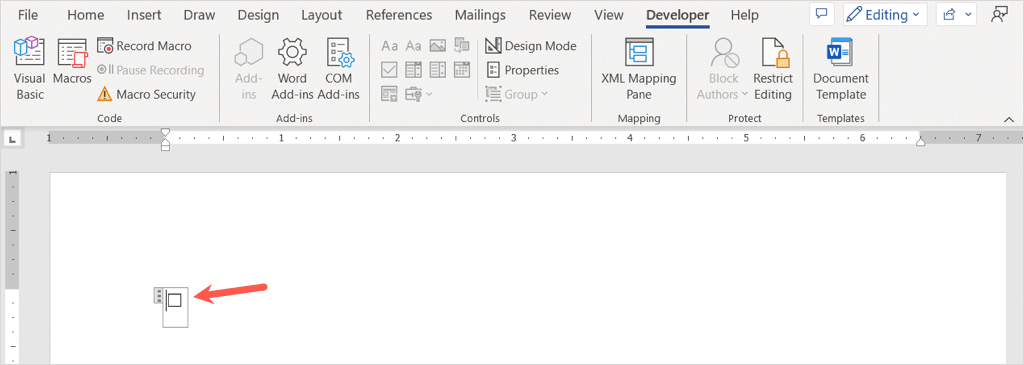Open the Visual Basic editor
1024x365 pixels.
click(x=29, y=69)
